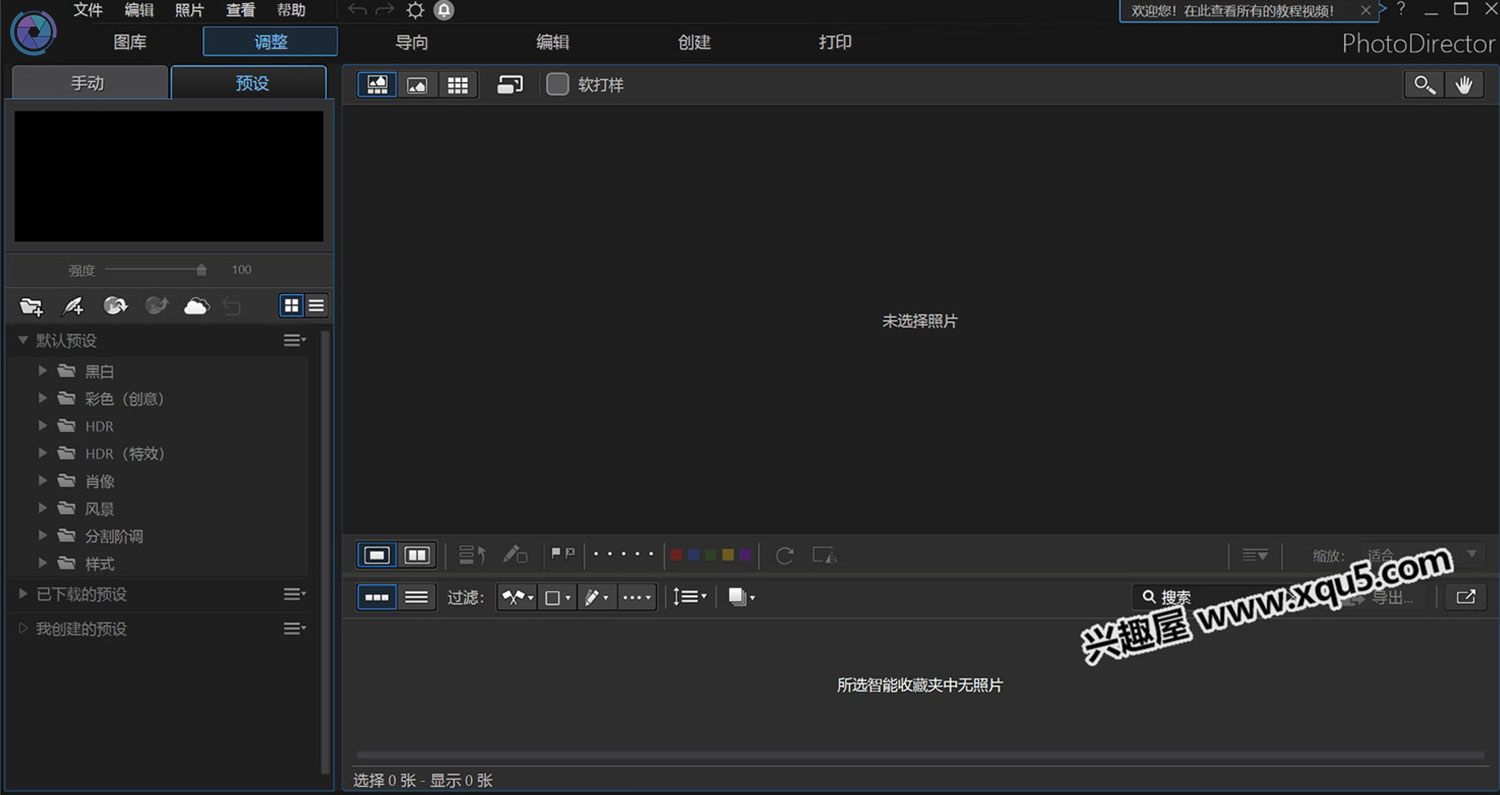Screen dimensions: 1500x795
Task: Click the cloud presets download icon
Action: click(x=196, y=306)
